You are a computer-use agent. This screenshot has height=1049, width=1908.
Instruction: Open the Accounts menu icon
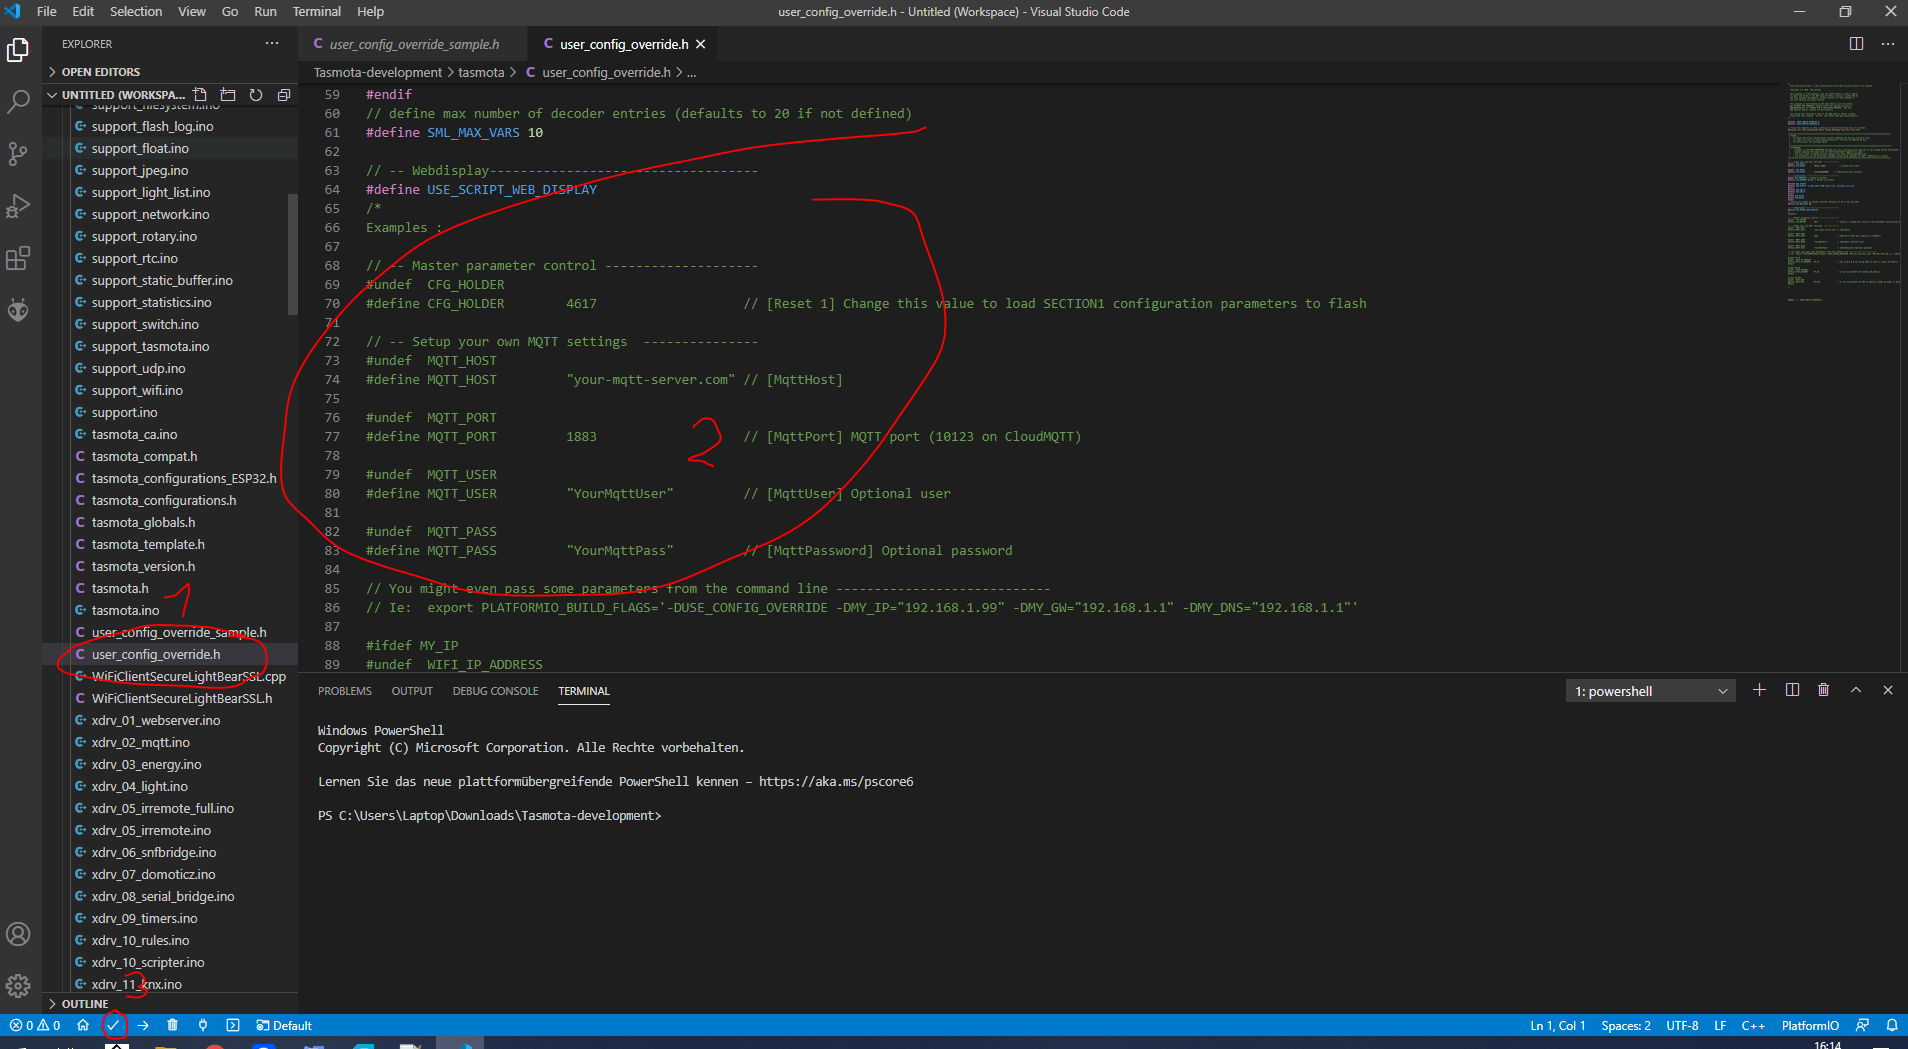pyautogui.click(x=18, y=934)
